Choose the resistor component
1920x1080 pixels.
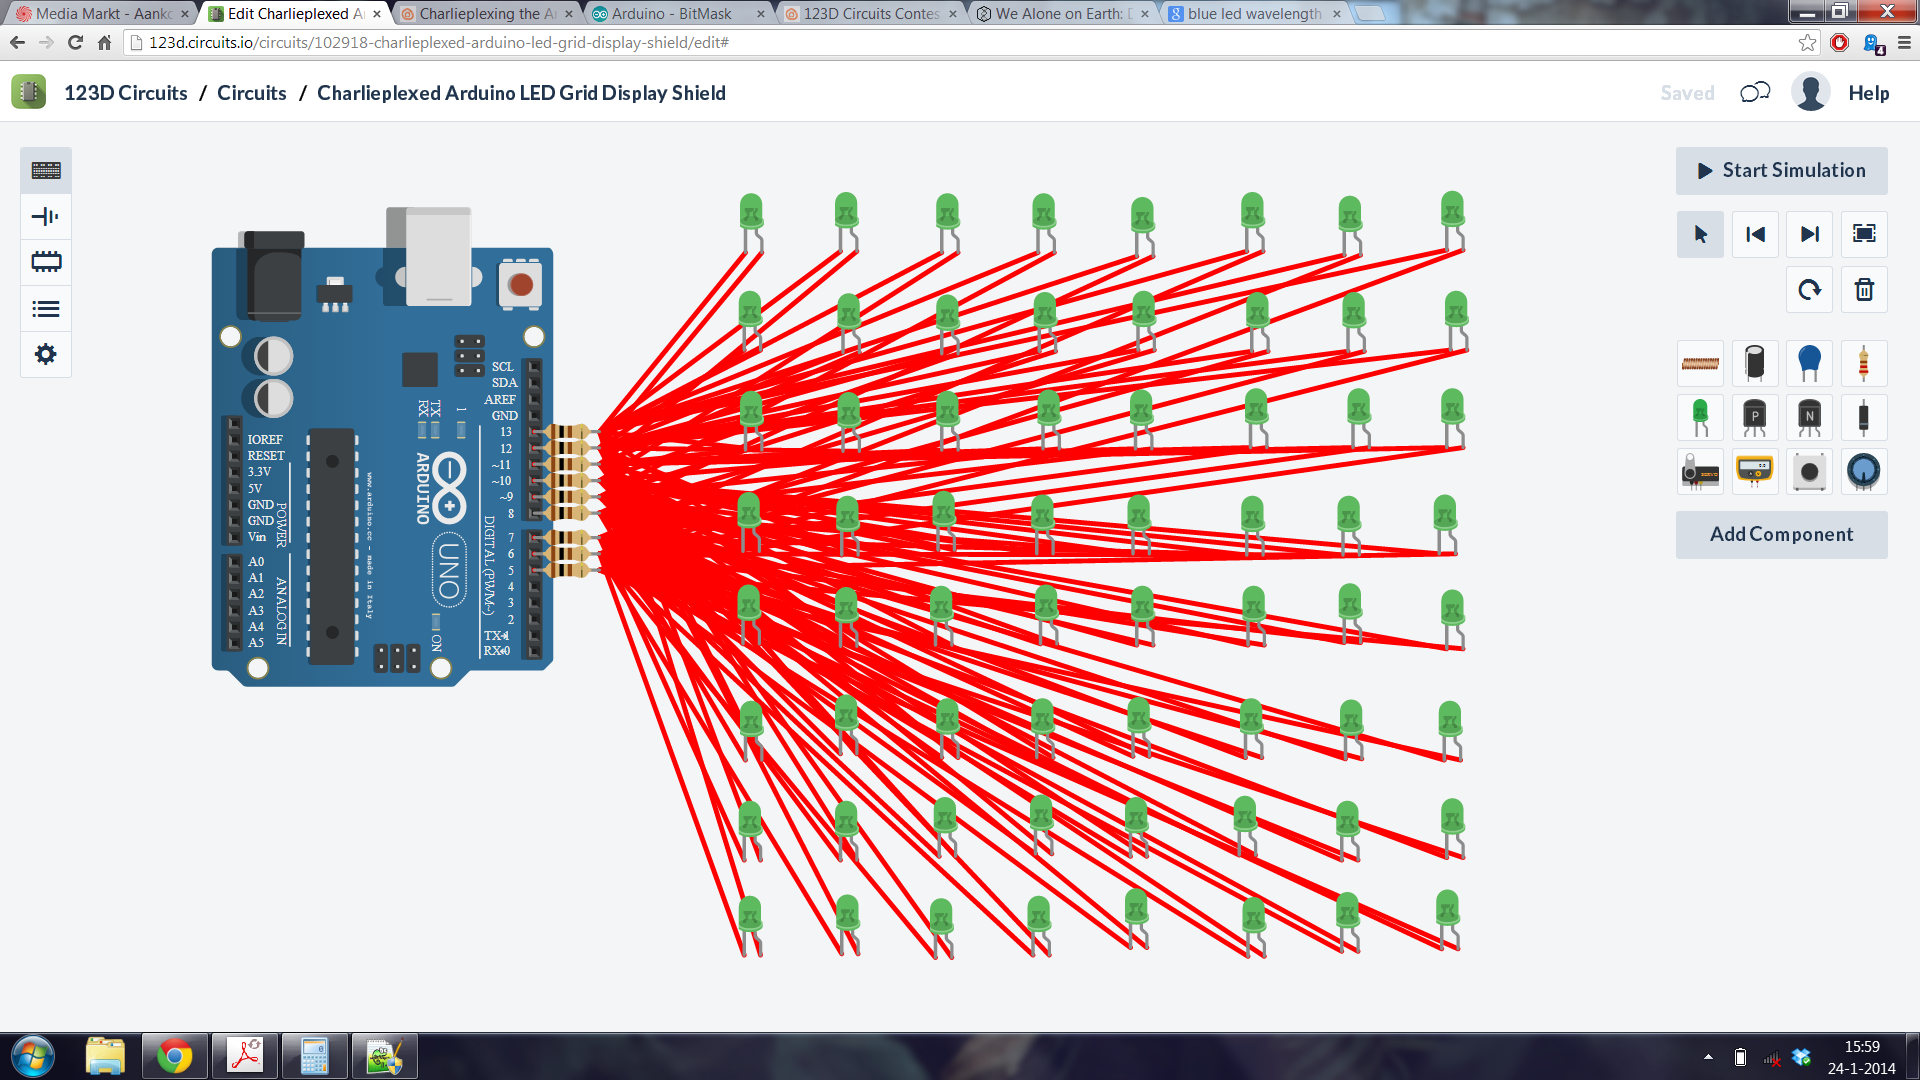(1863, 363)
